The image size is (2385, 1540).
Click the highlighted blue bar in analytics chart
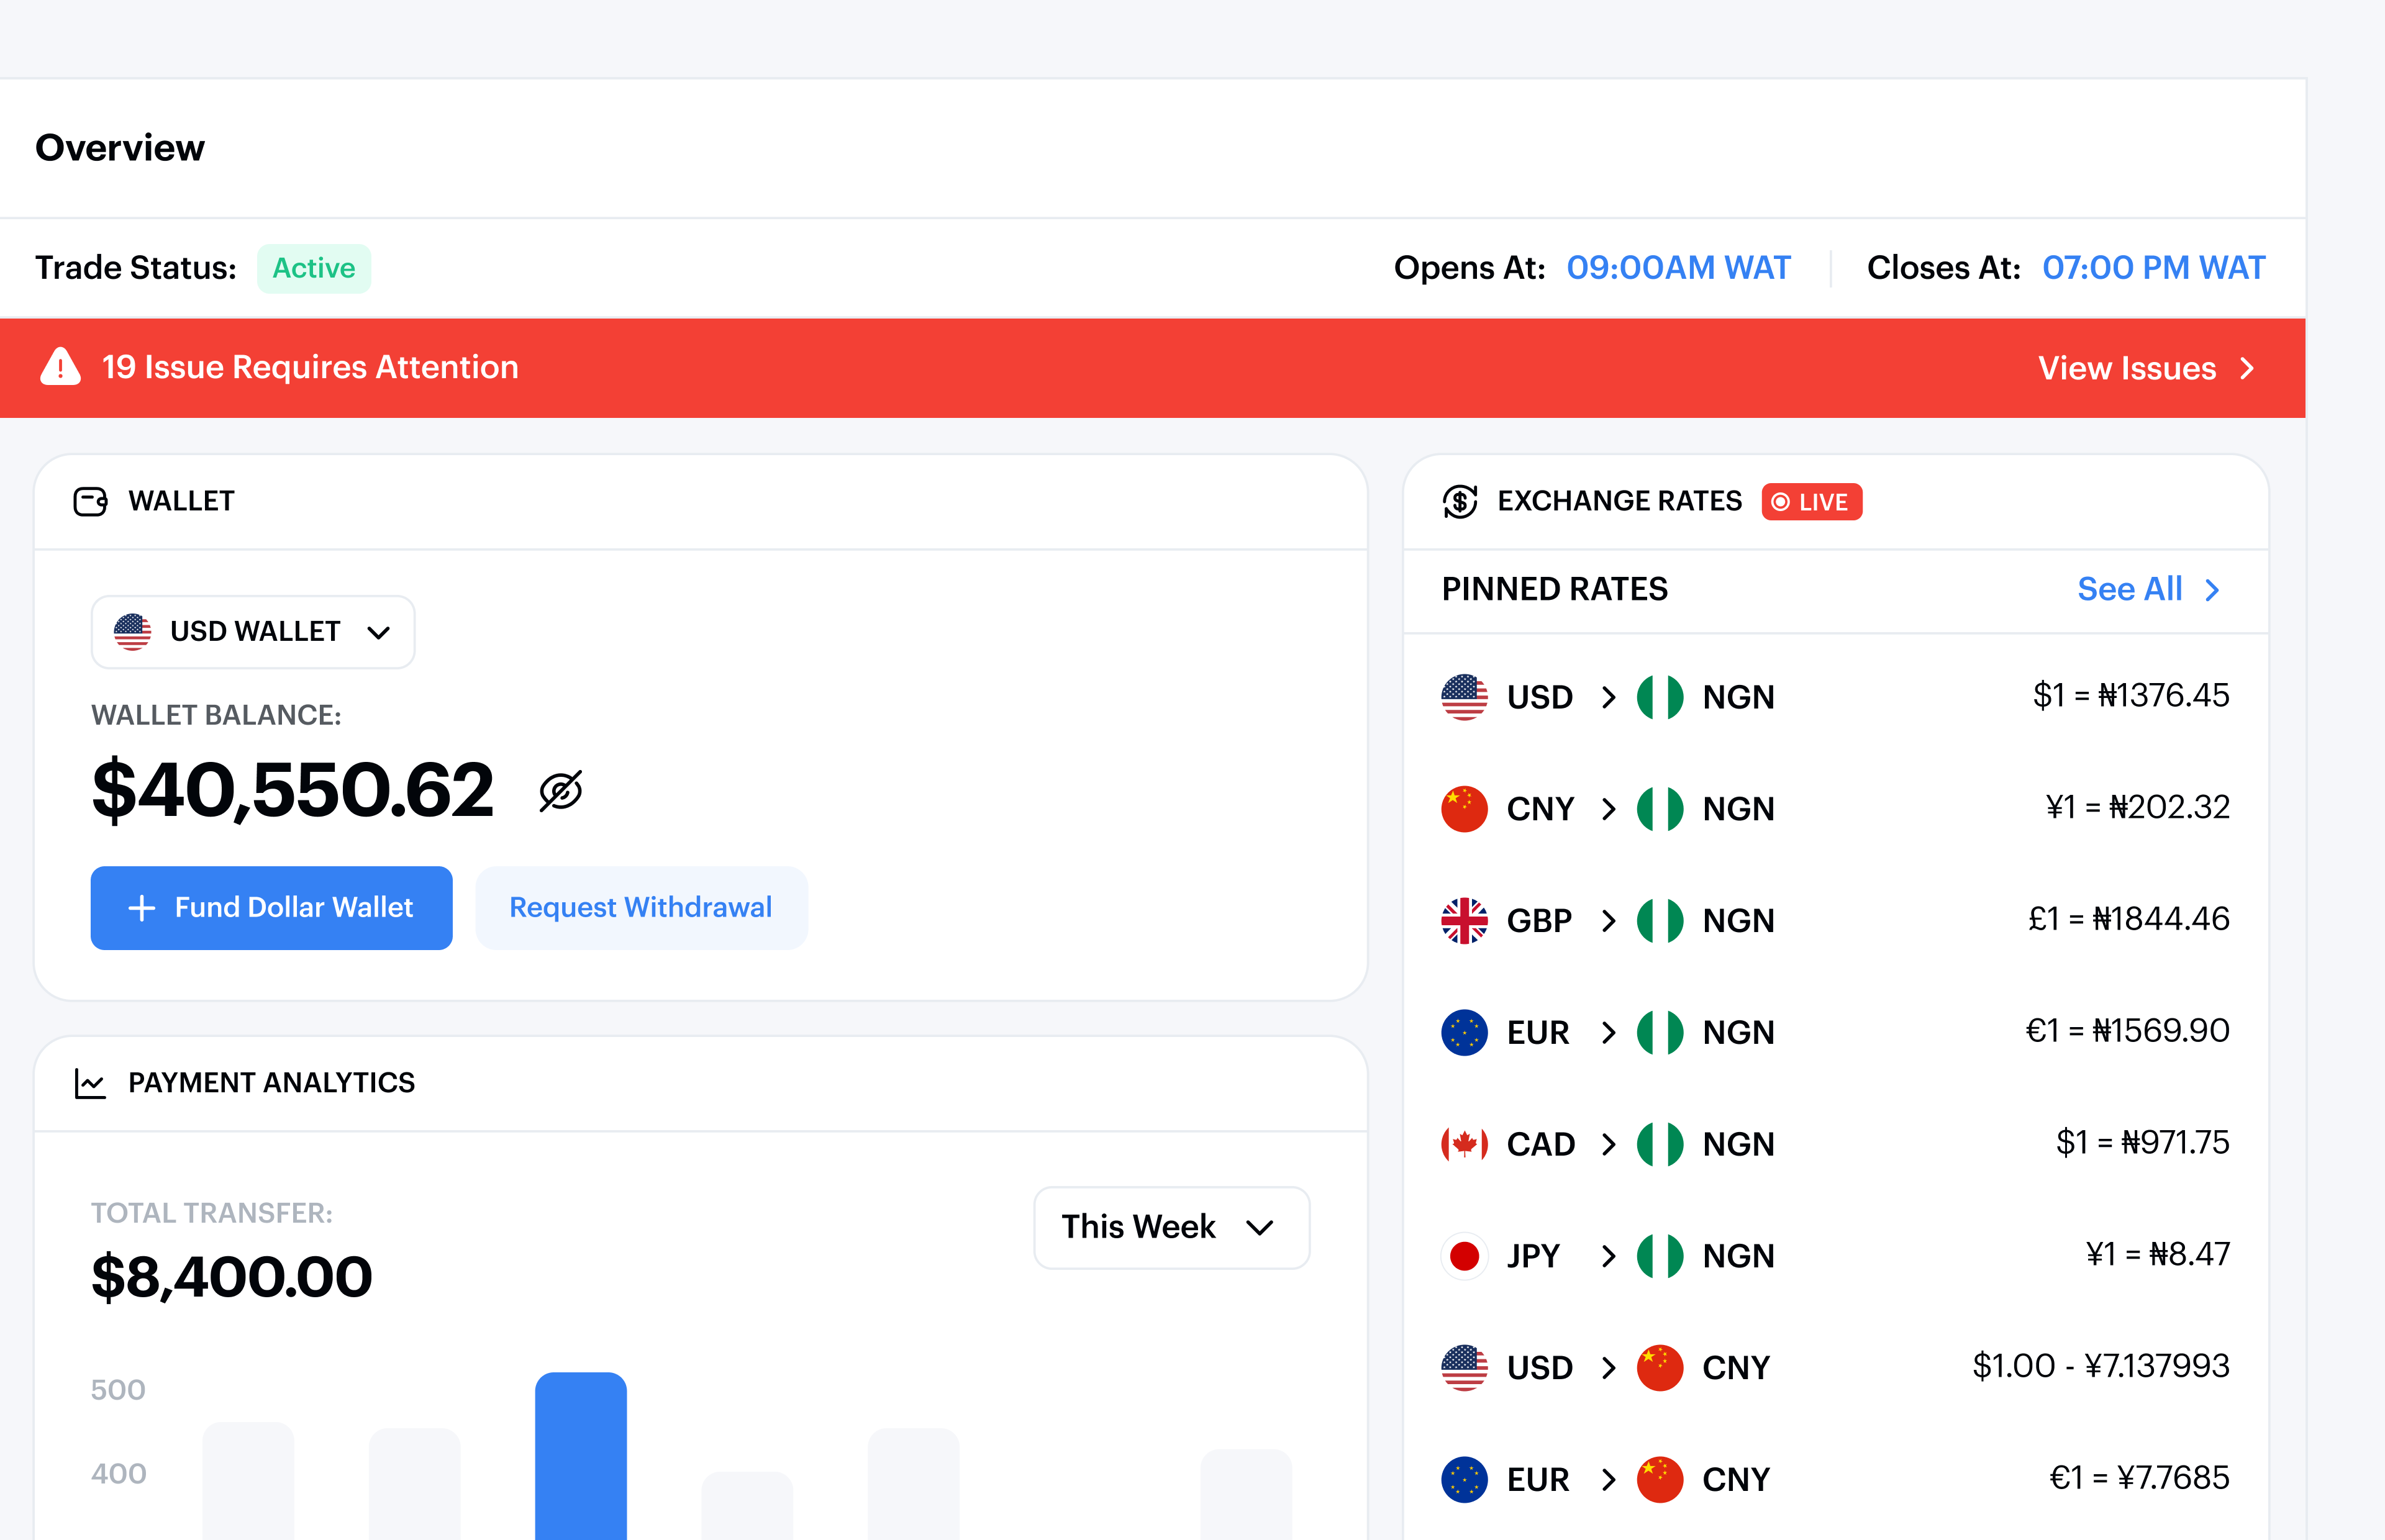pos(581,1456)
